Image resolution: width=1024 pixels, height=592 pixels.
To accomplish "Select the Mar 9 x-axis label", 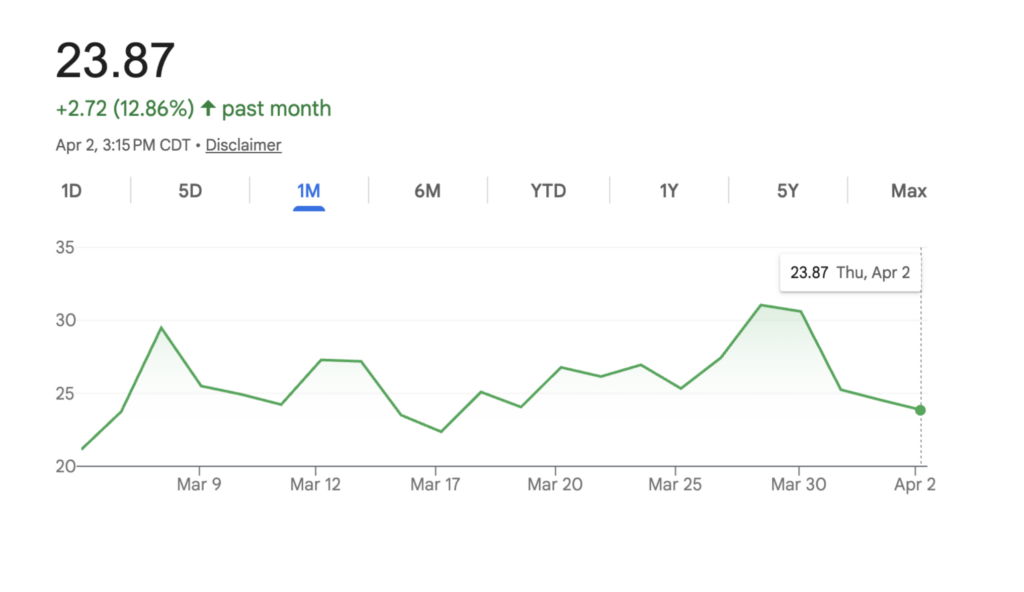I will click(x=199, y=485).
